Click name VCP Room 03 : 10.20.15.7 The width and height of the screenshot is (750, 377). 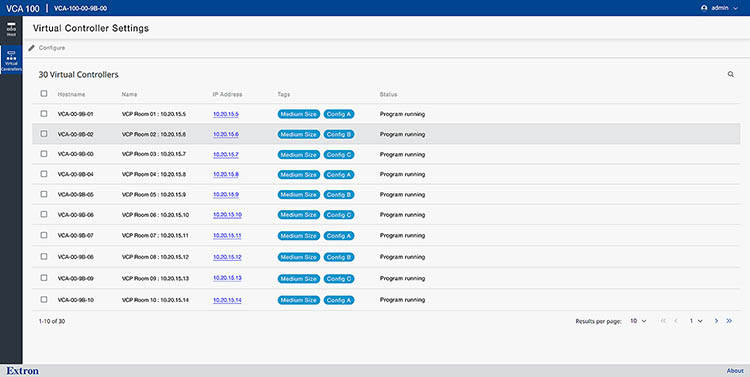(x=154, y=155)
